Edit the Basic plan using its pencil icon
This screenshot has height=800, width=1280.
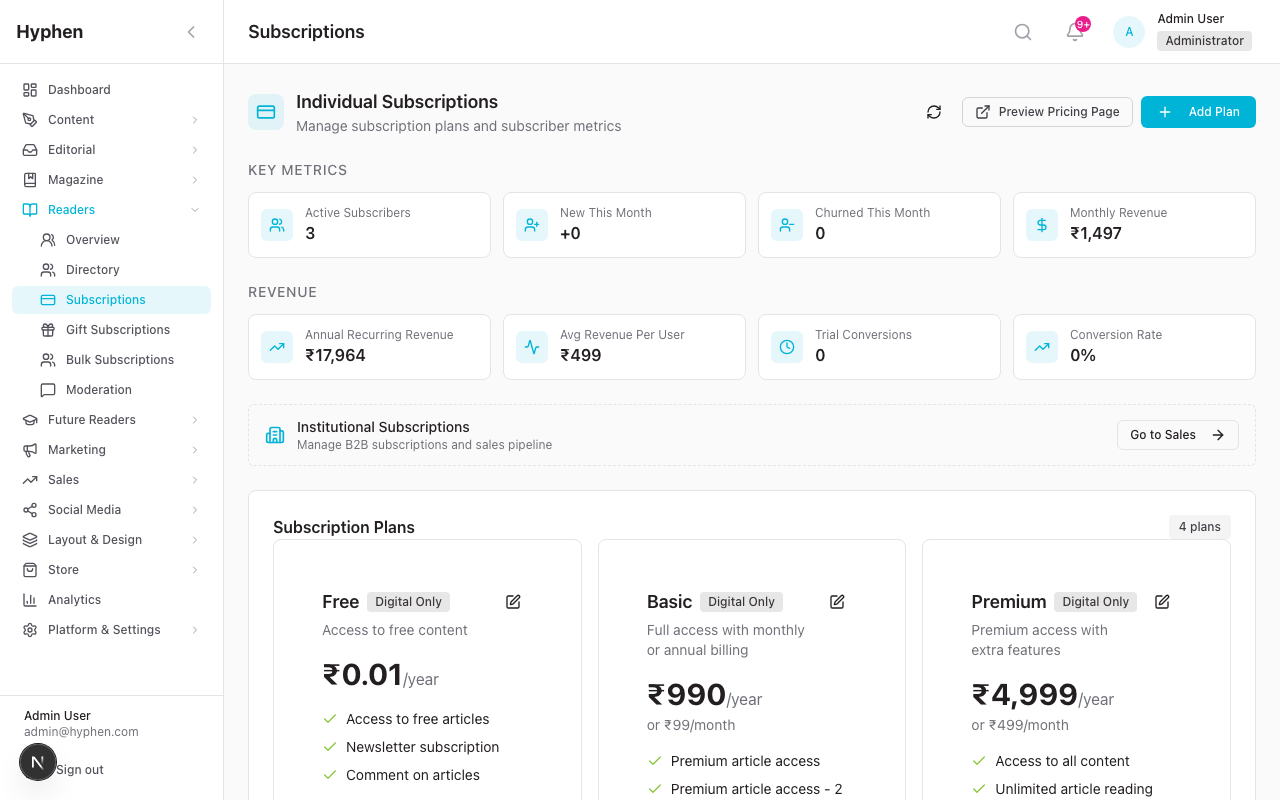pyautogui.click(x=837, y=601)
